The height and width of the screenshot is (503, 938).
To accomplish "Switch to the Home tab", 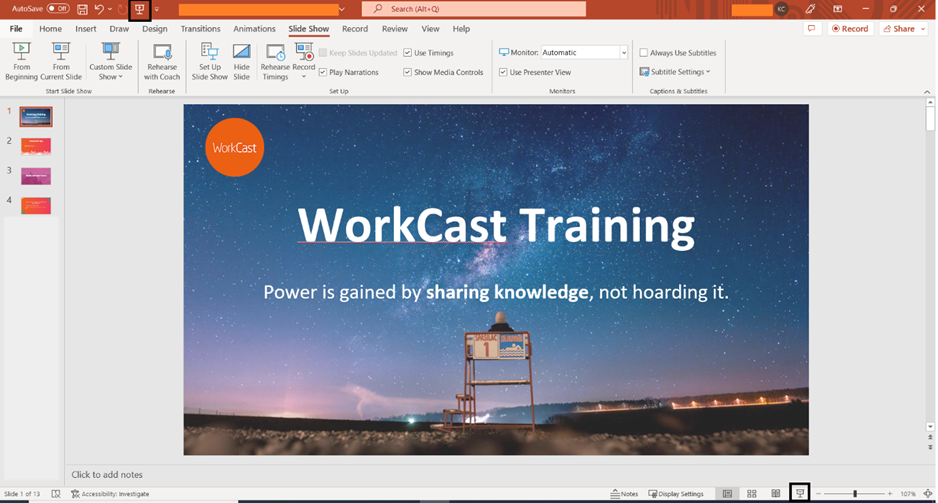I will (50, 29).
